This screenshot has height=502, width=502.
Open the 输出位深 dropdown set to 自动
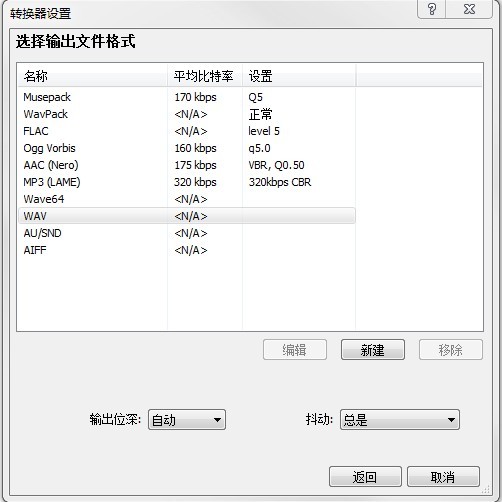[187, 420]
